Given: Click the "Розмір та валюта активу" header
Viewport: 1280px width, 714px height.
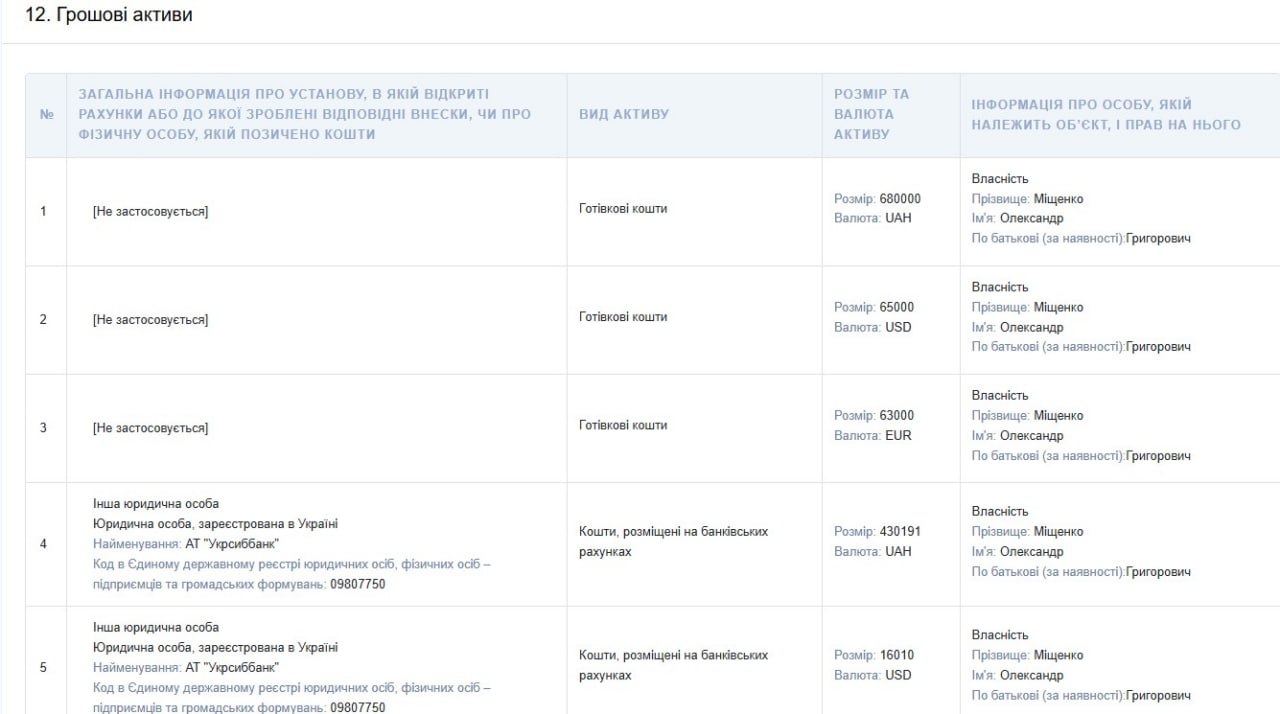Looking at the screenshot, I should pyautogui.click(x=871, y=114).
